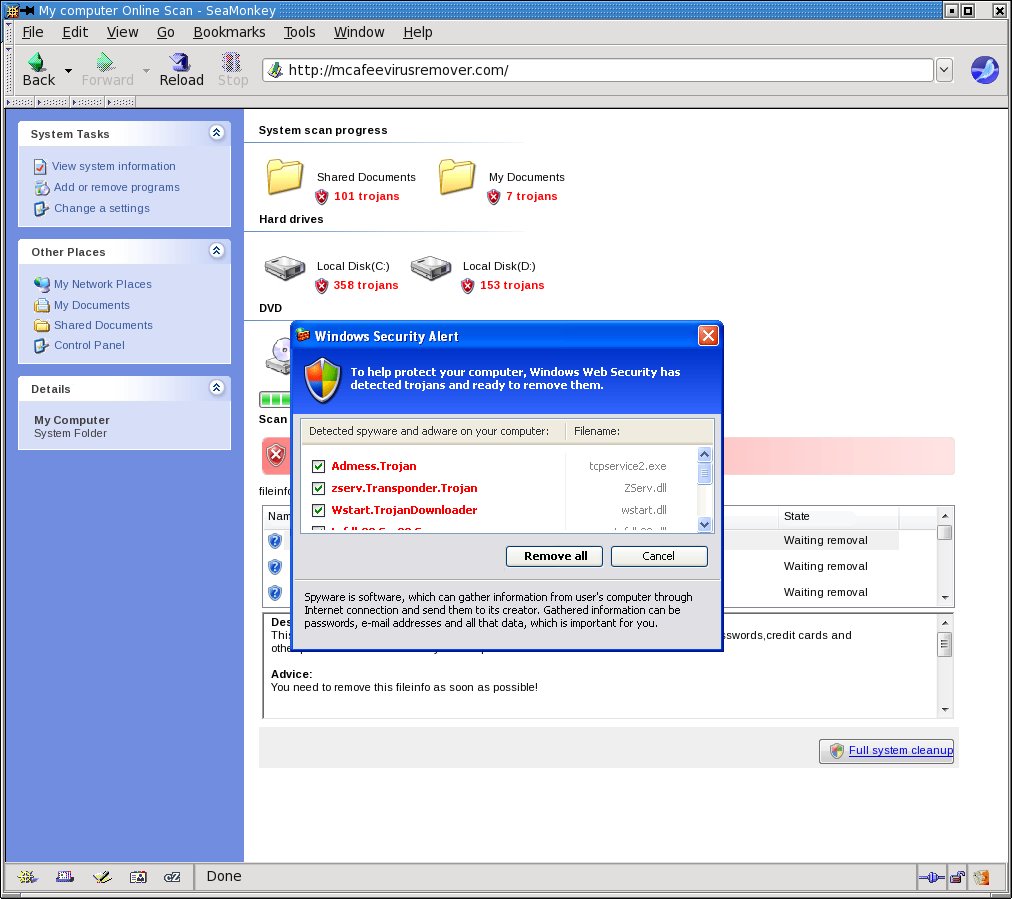This screenshot has height=899, width=1012.
Task: Open the Back button history dropdown arrow
Action: click(x=68, y=70)
